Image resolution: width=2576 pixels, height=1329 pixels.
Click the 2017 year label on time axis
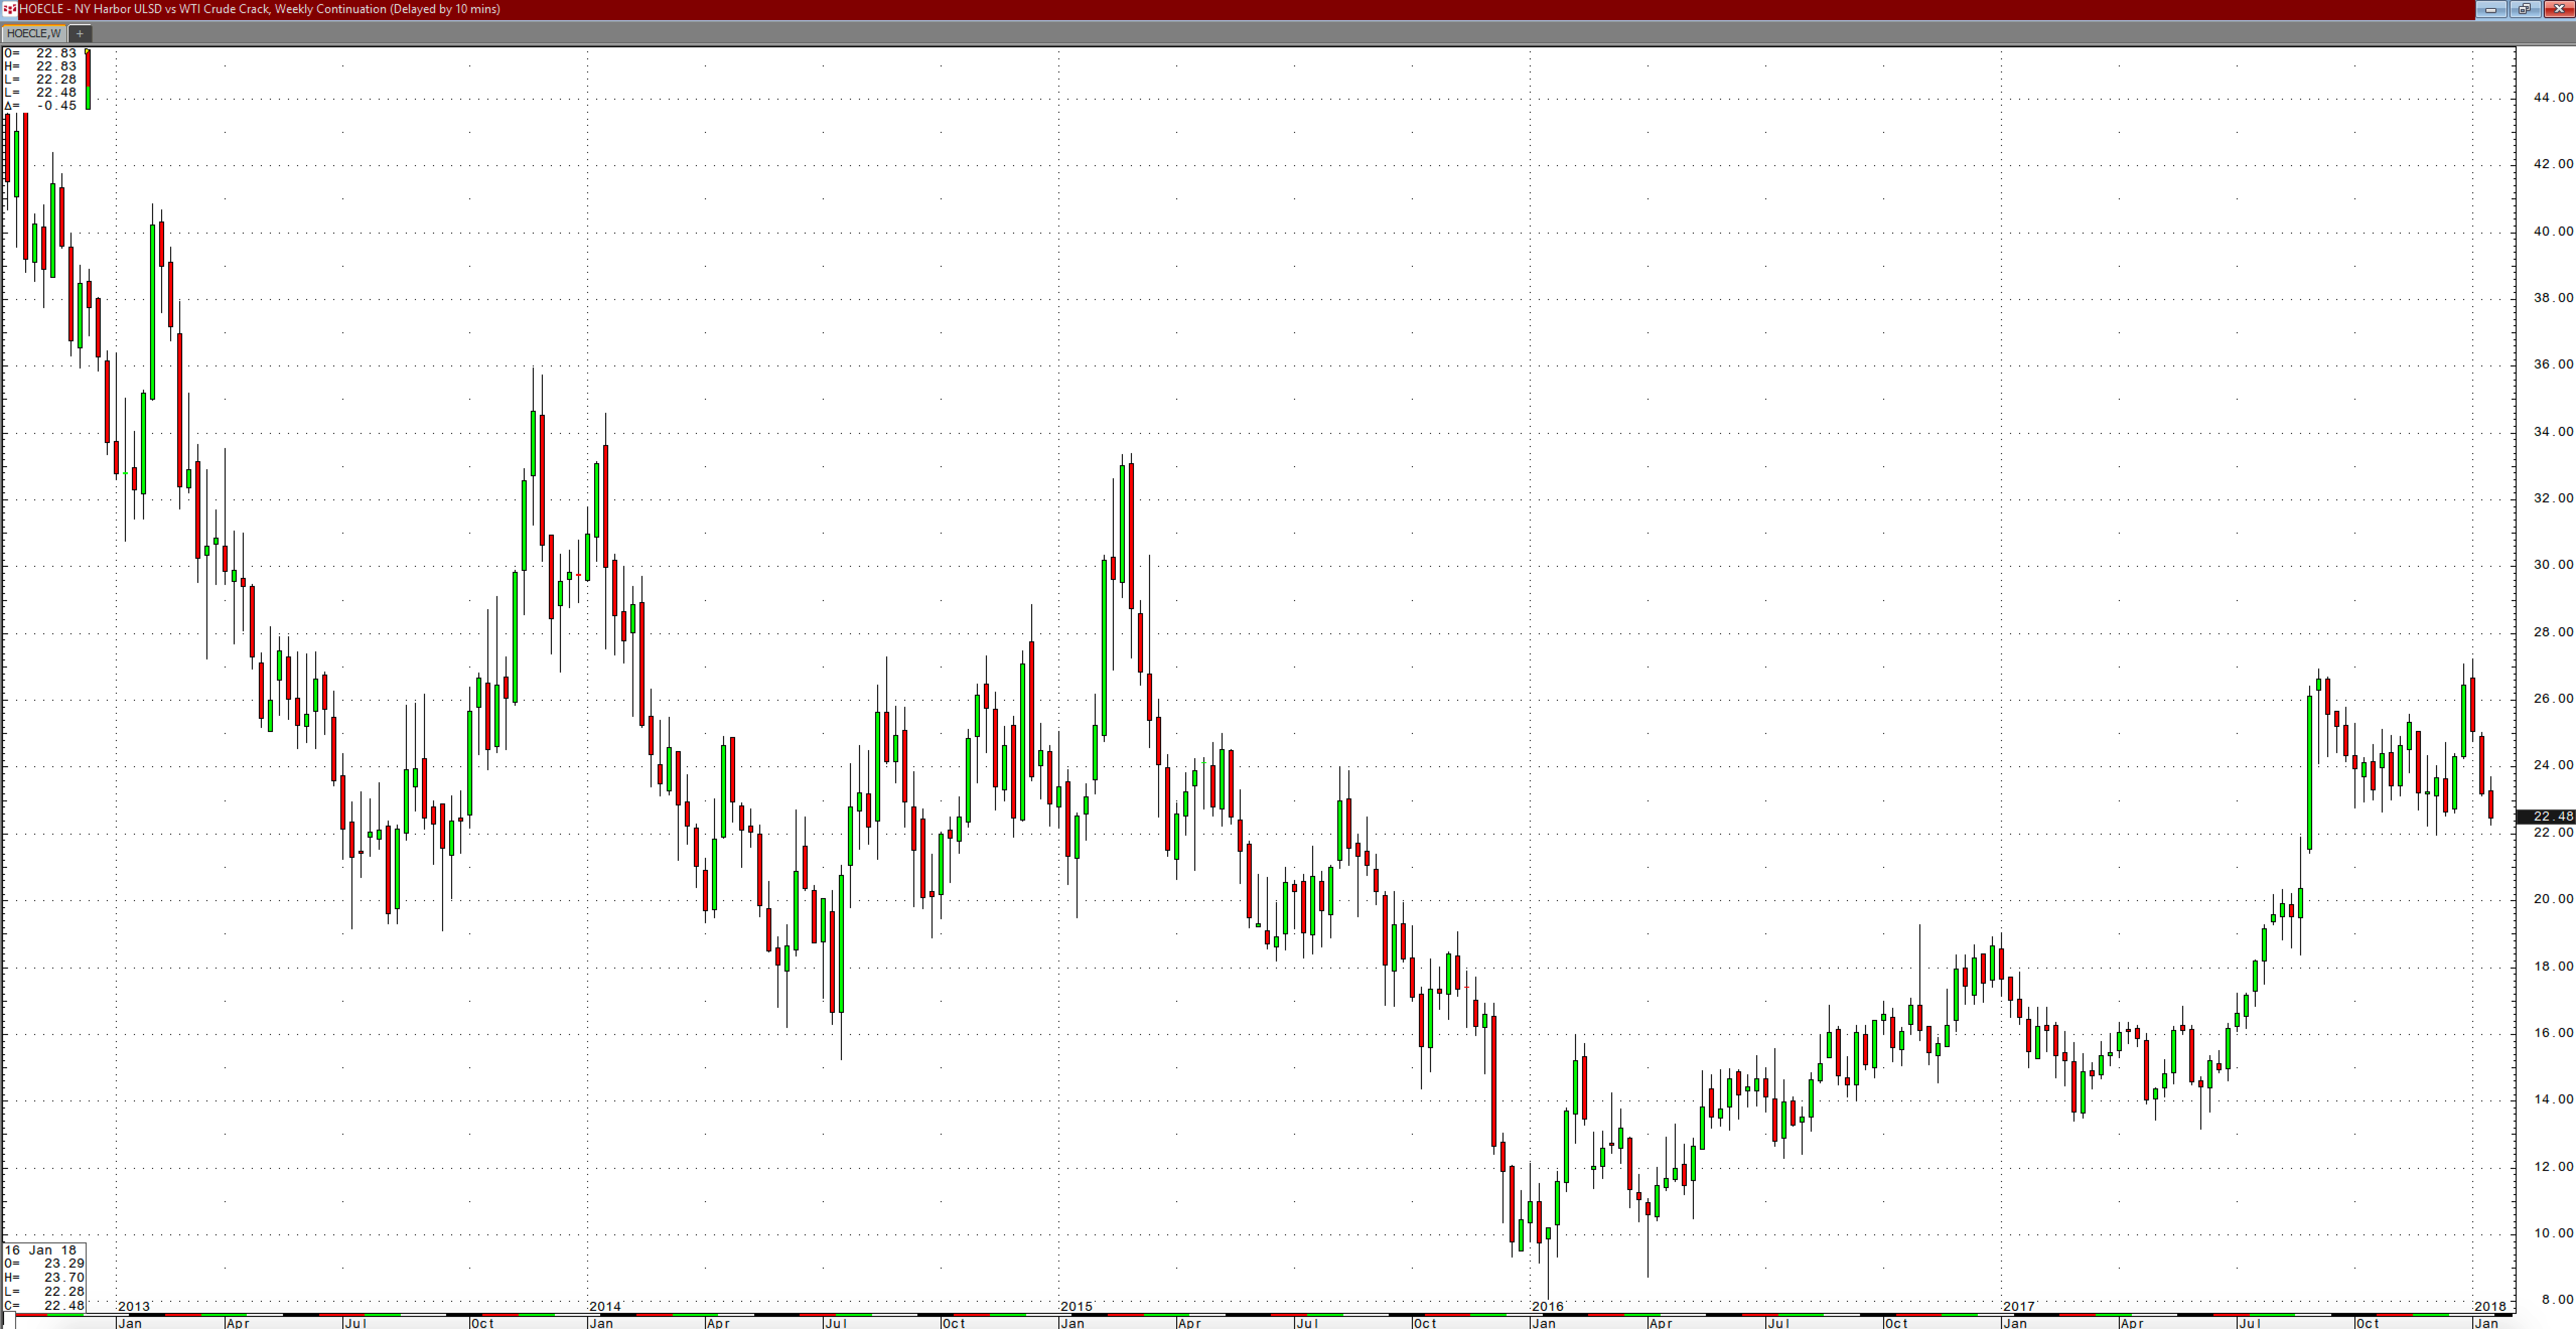pos(2018,1306)
